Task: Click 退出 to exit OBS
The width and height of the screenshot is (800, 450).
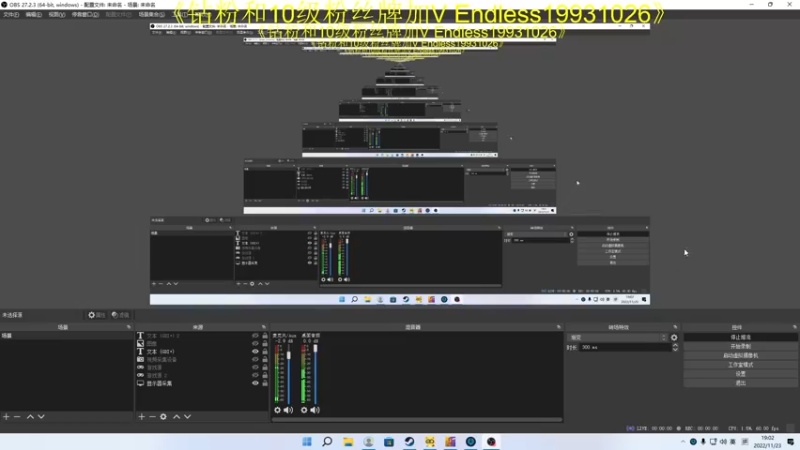Action: click(x=740, y=383)
